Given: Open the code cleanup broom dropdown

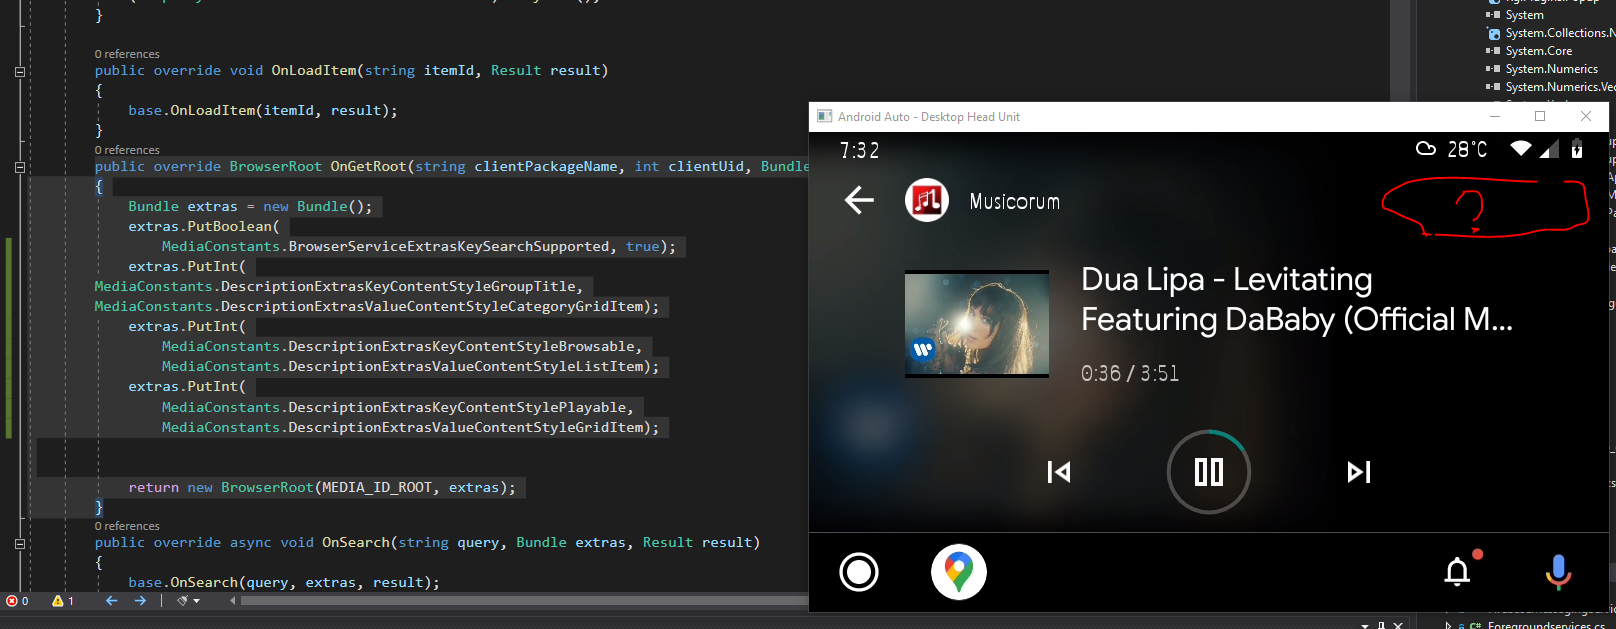Looking at the screenshot, I should tap(188, 601).
